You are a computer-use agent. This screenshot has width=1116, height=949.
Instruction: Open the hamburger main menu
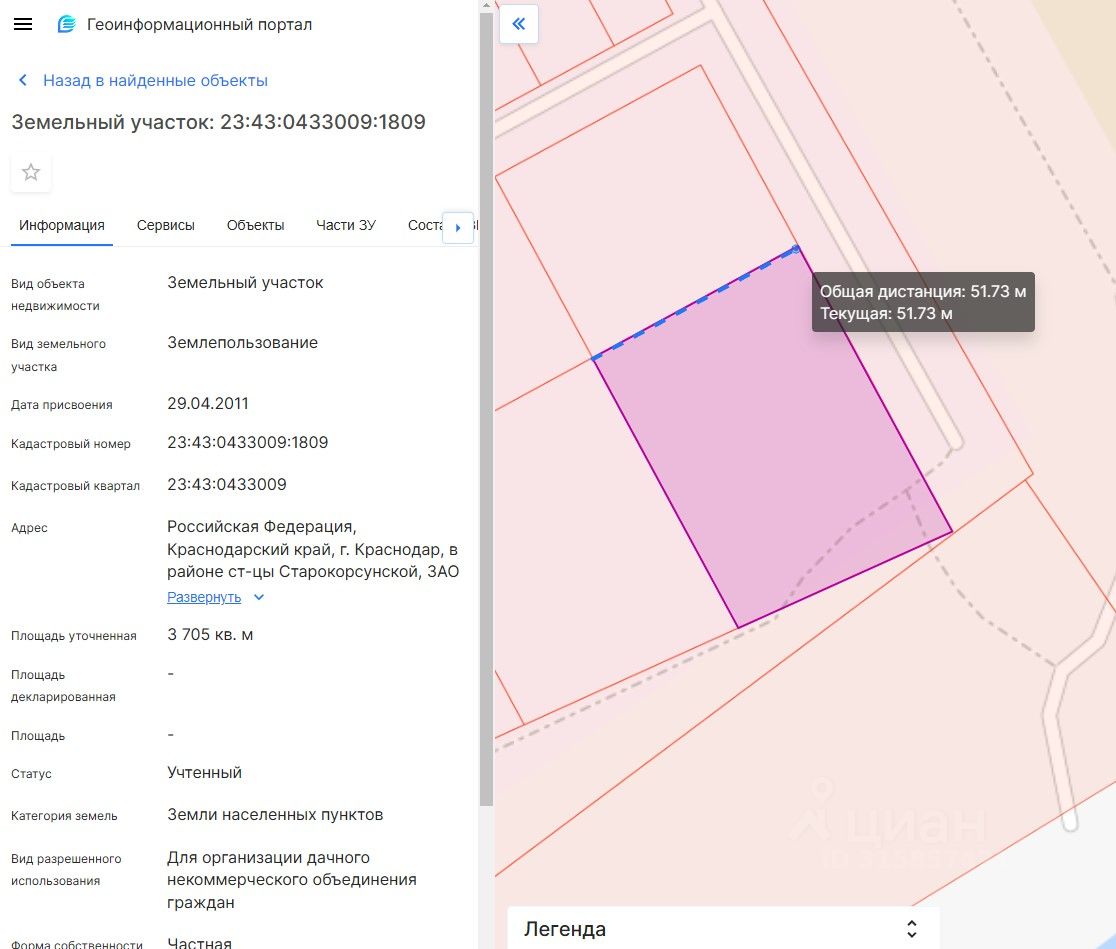[x=23, y=24]
